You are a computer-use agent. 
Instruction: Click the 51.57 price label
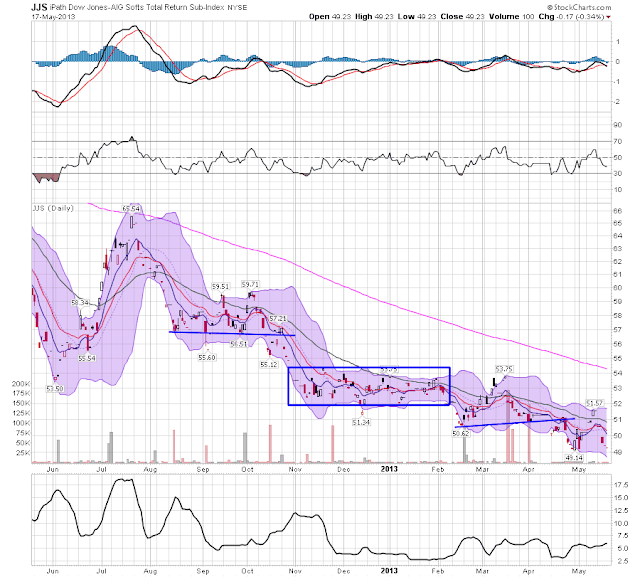click(594, 403)
